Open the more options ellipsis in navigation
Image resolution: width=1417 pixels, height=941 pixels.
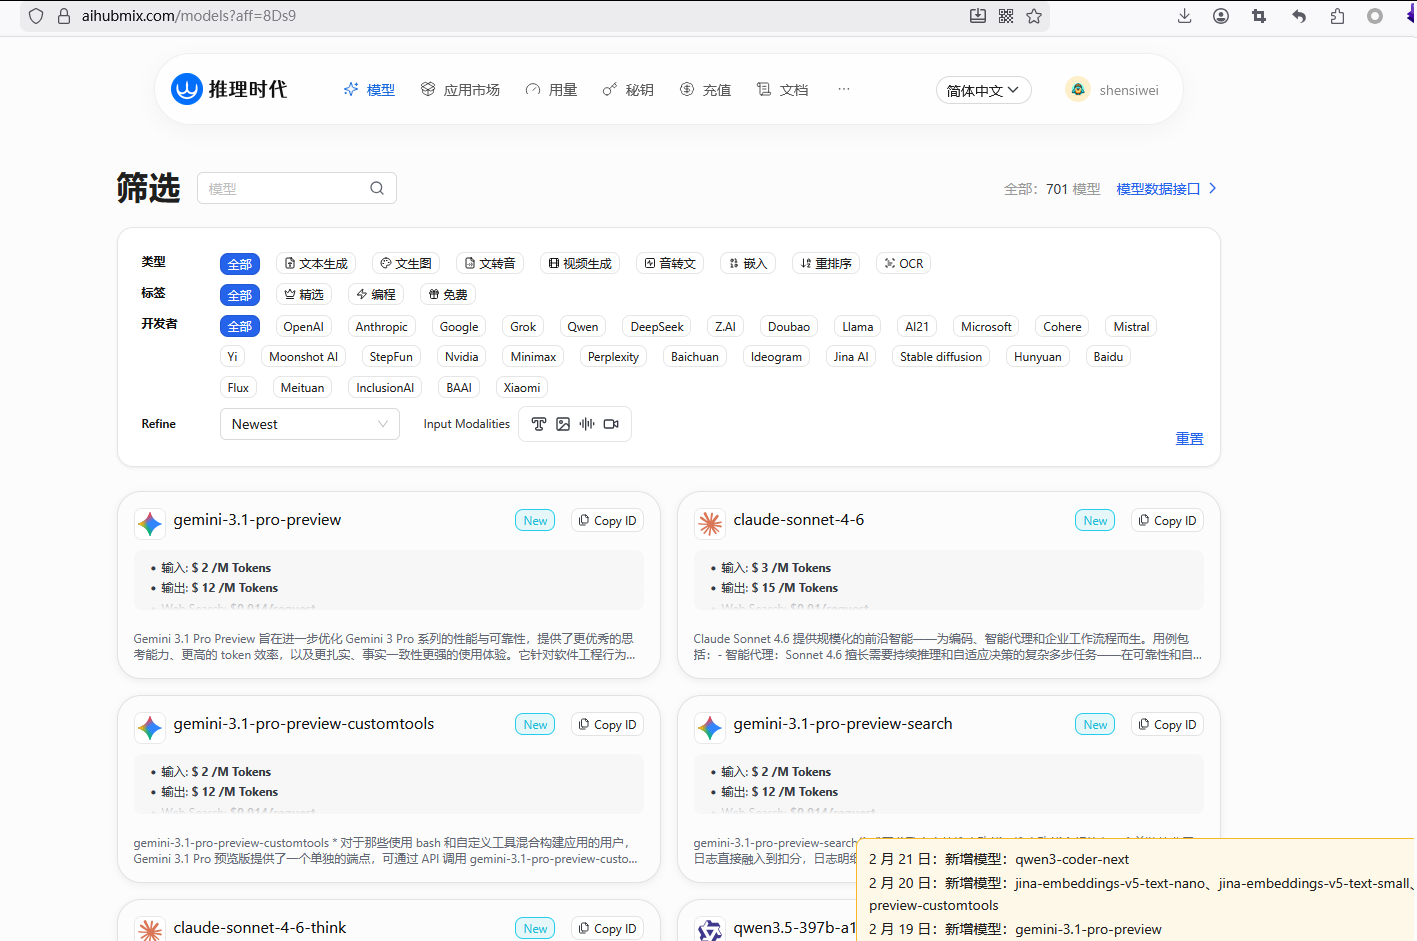(844, 89)
